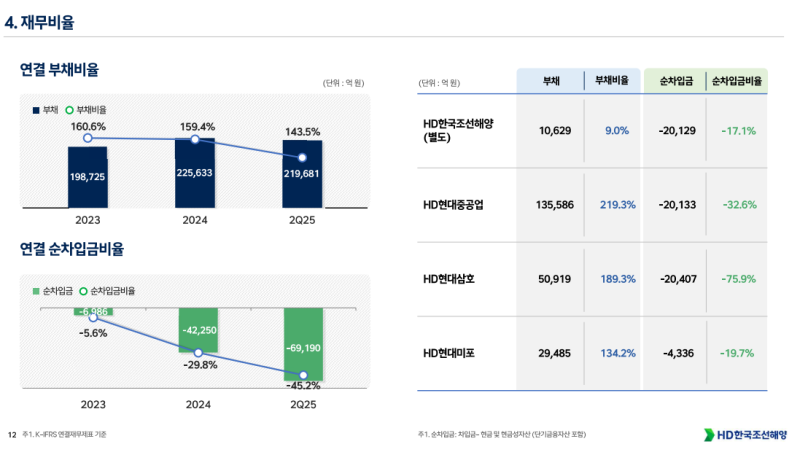Image resolution: width=800 pixels, height=452 pixels.
Task: Select the 부채비율 column header
Action: click(x=611, y=81)
